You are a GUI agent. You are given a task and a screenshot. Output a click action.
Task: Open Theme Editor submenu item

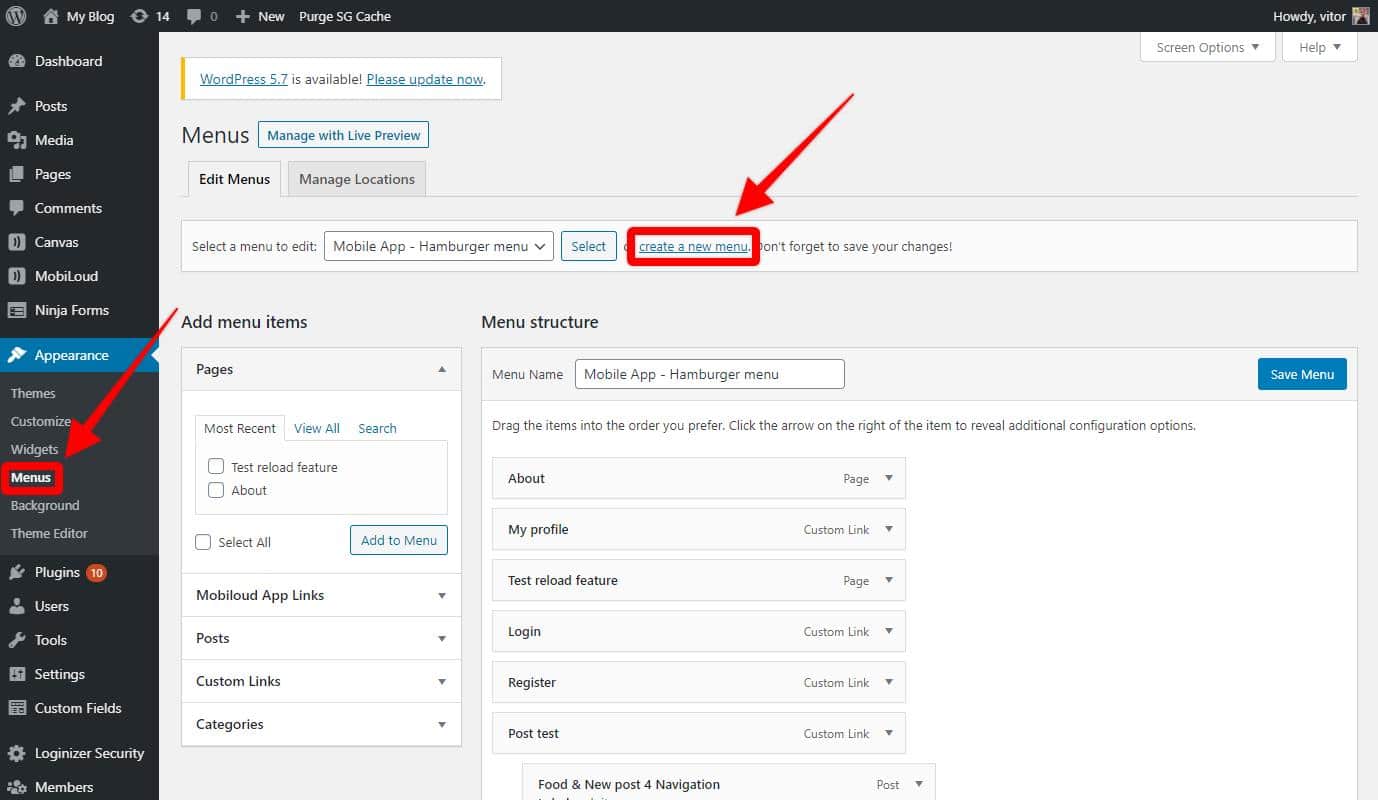coord(49,533)
